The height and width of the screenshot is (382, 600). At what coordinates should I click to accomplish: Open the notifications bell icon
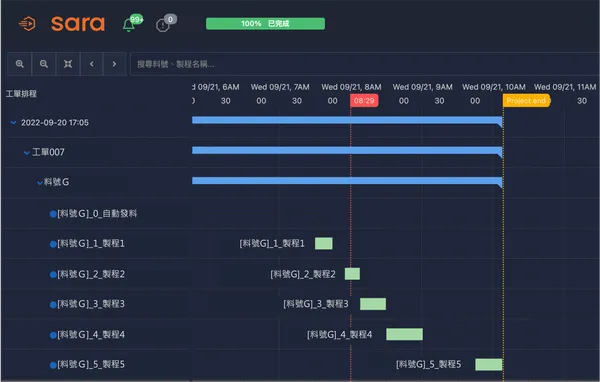coord(129,25)
